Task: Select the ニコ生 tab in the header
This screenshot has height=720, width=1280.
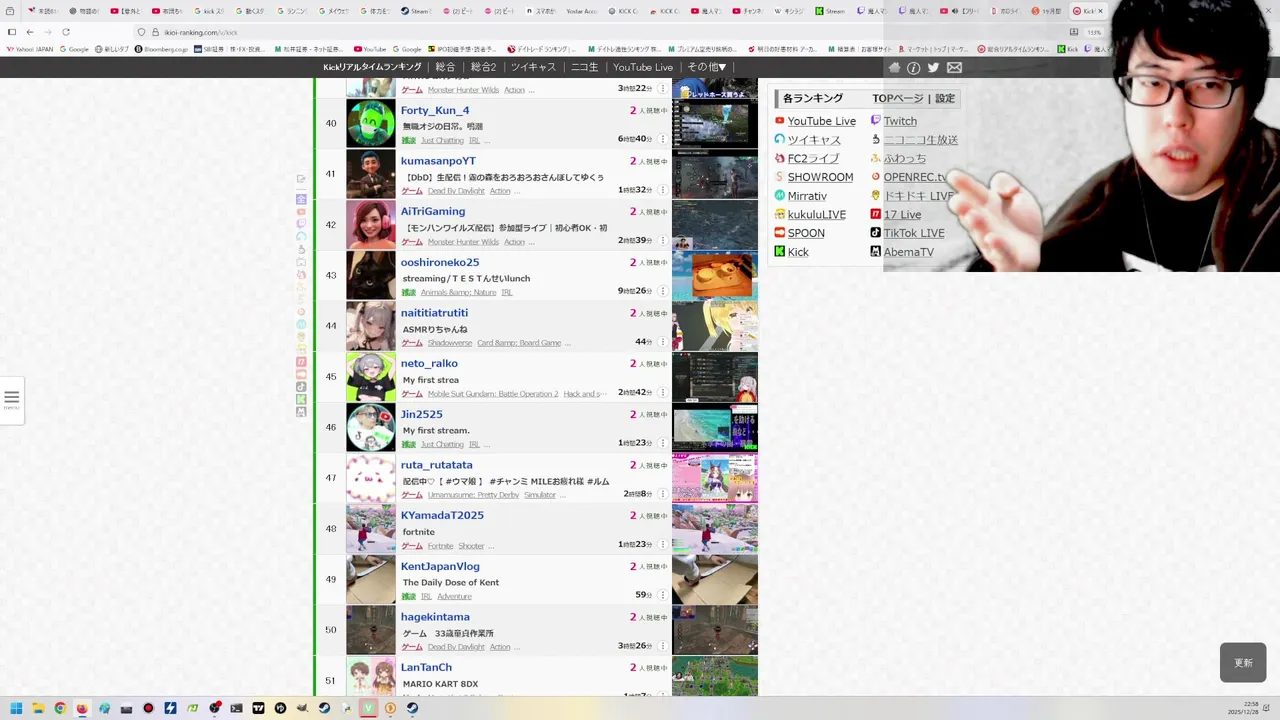Action: coord(584,67)
